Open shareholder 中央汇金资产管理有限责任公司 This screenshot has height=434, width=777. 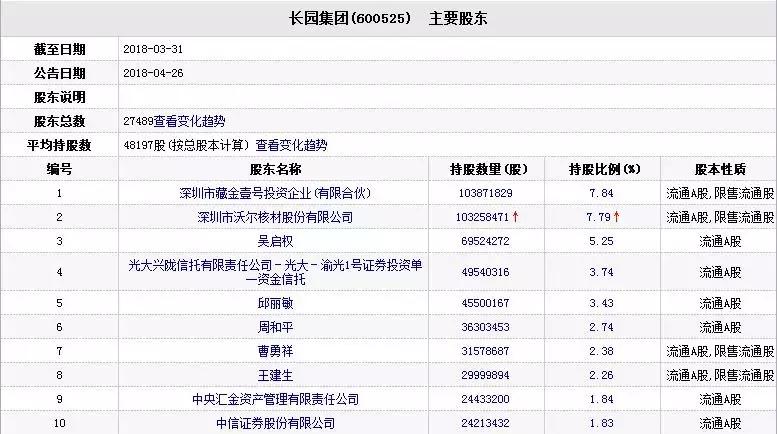coord(275,399)
